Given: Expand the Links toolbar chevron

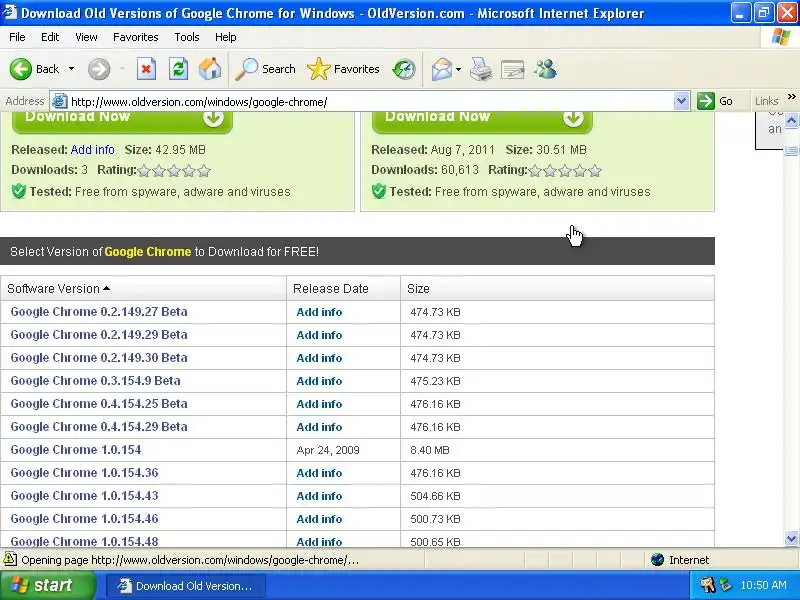Looking at the screenshot, I should pos(791,96).
